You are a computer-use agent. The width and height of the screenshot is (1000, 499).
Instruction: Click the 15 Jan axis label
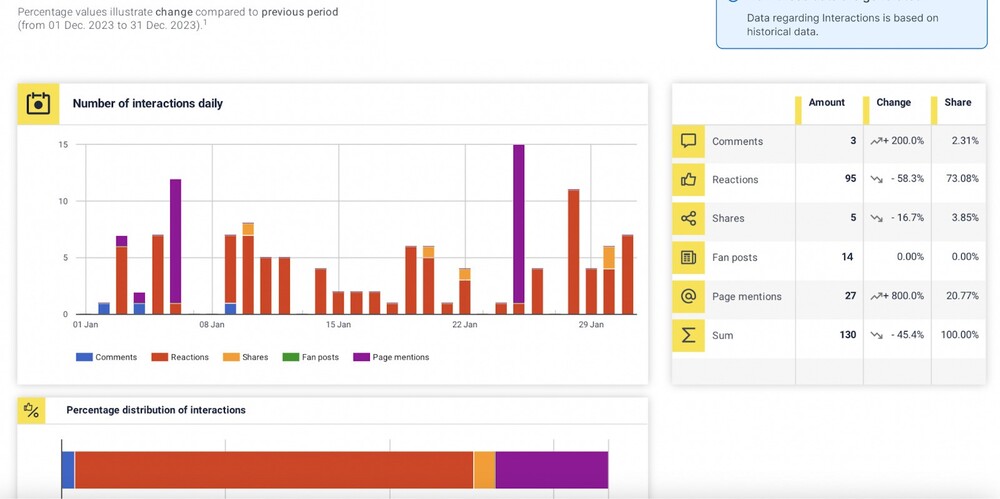pos(338,325)
